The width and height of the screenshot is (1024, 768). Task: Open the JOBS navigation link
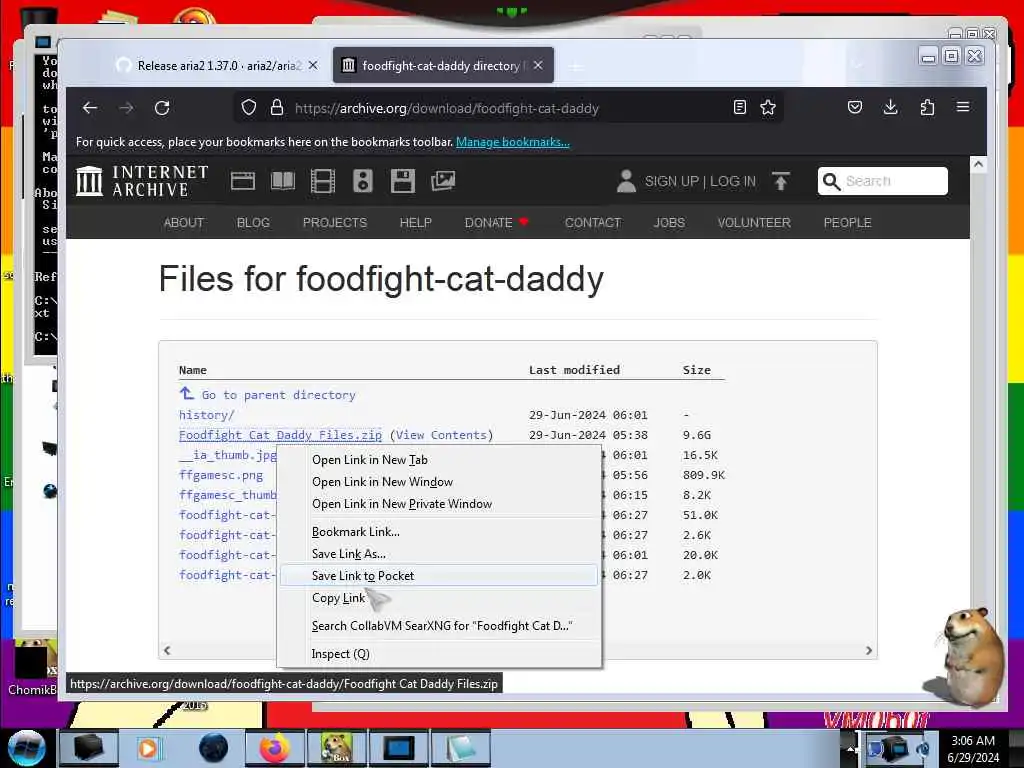[669, 223]
